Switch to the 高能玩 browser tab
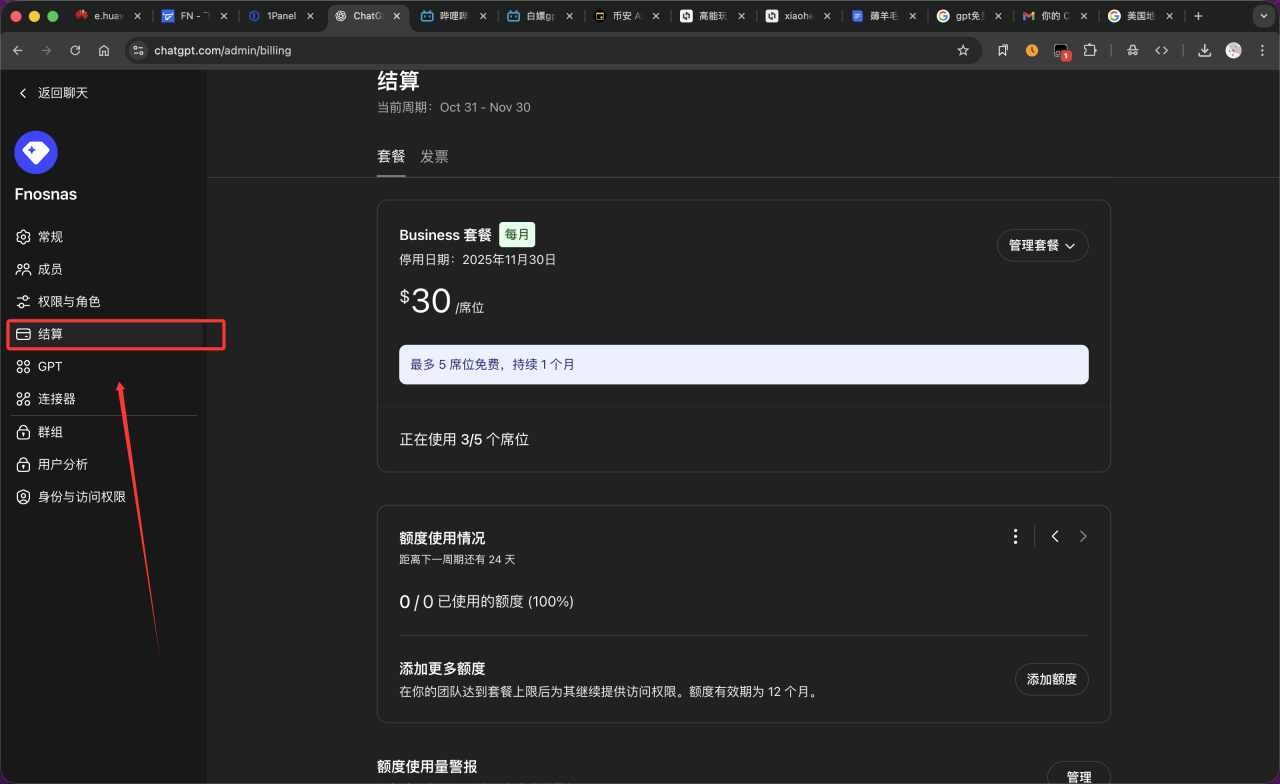The height and width of the screenshot is (784, 1280). tap(713, 16)
